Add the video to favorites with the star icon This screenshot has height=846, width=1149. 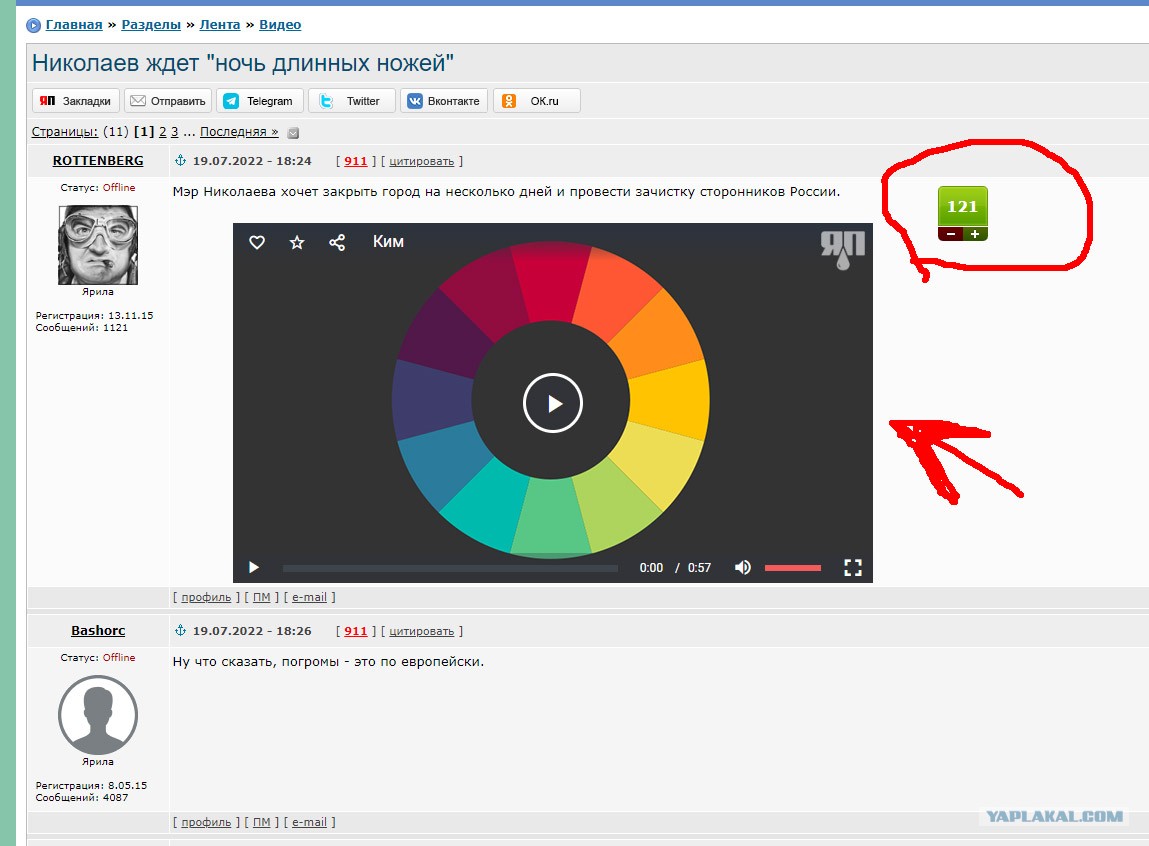click(297, 242)
